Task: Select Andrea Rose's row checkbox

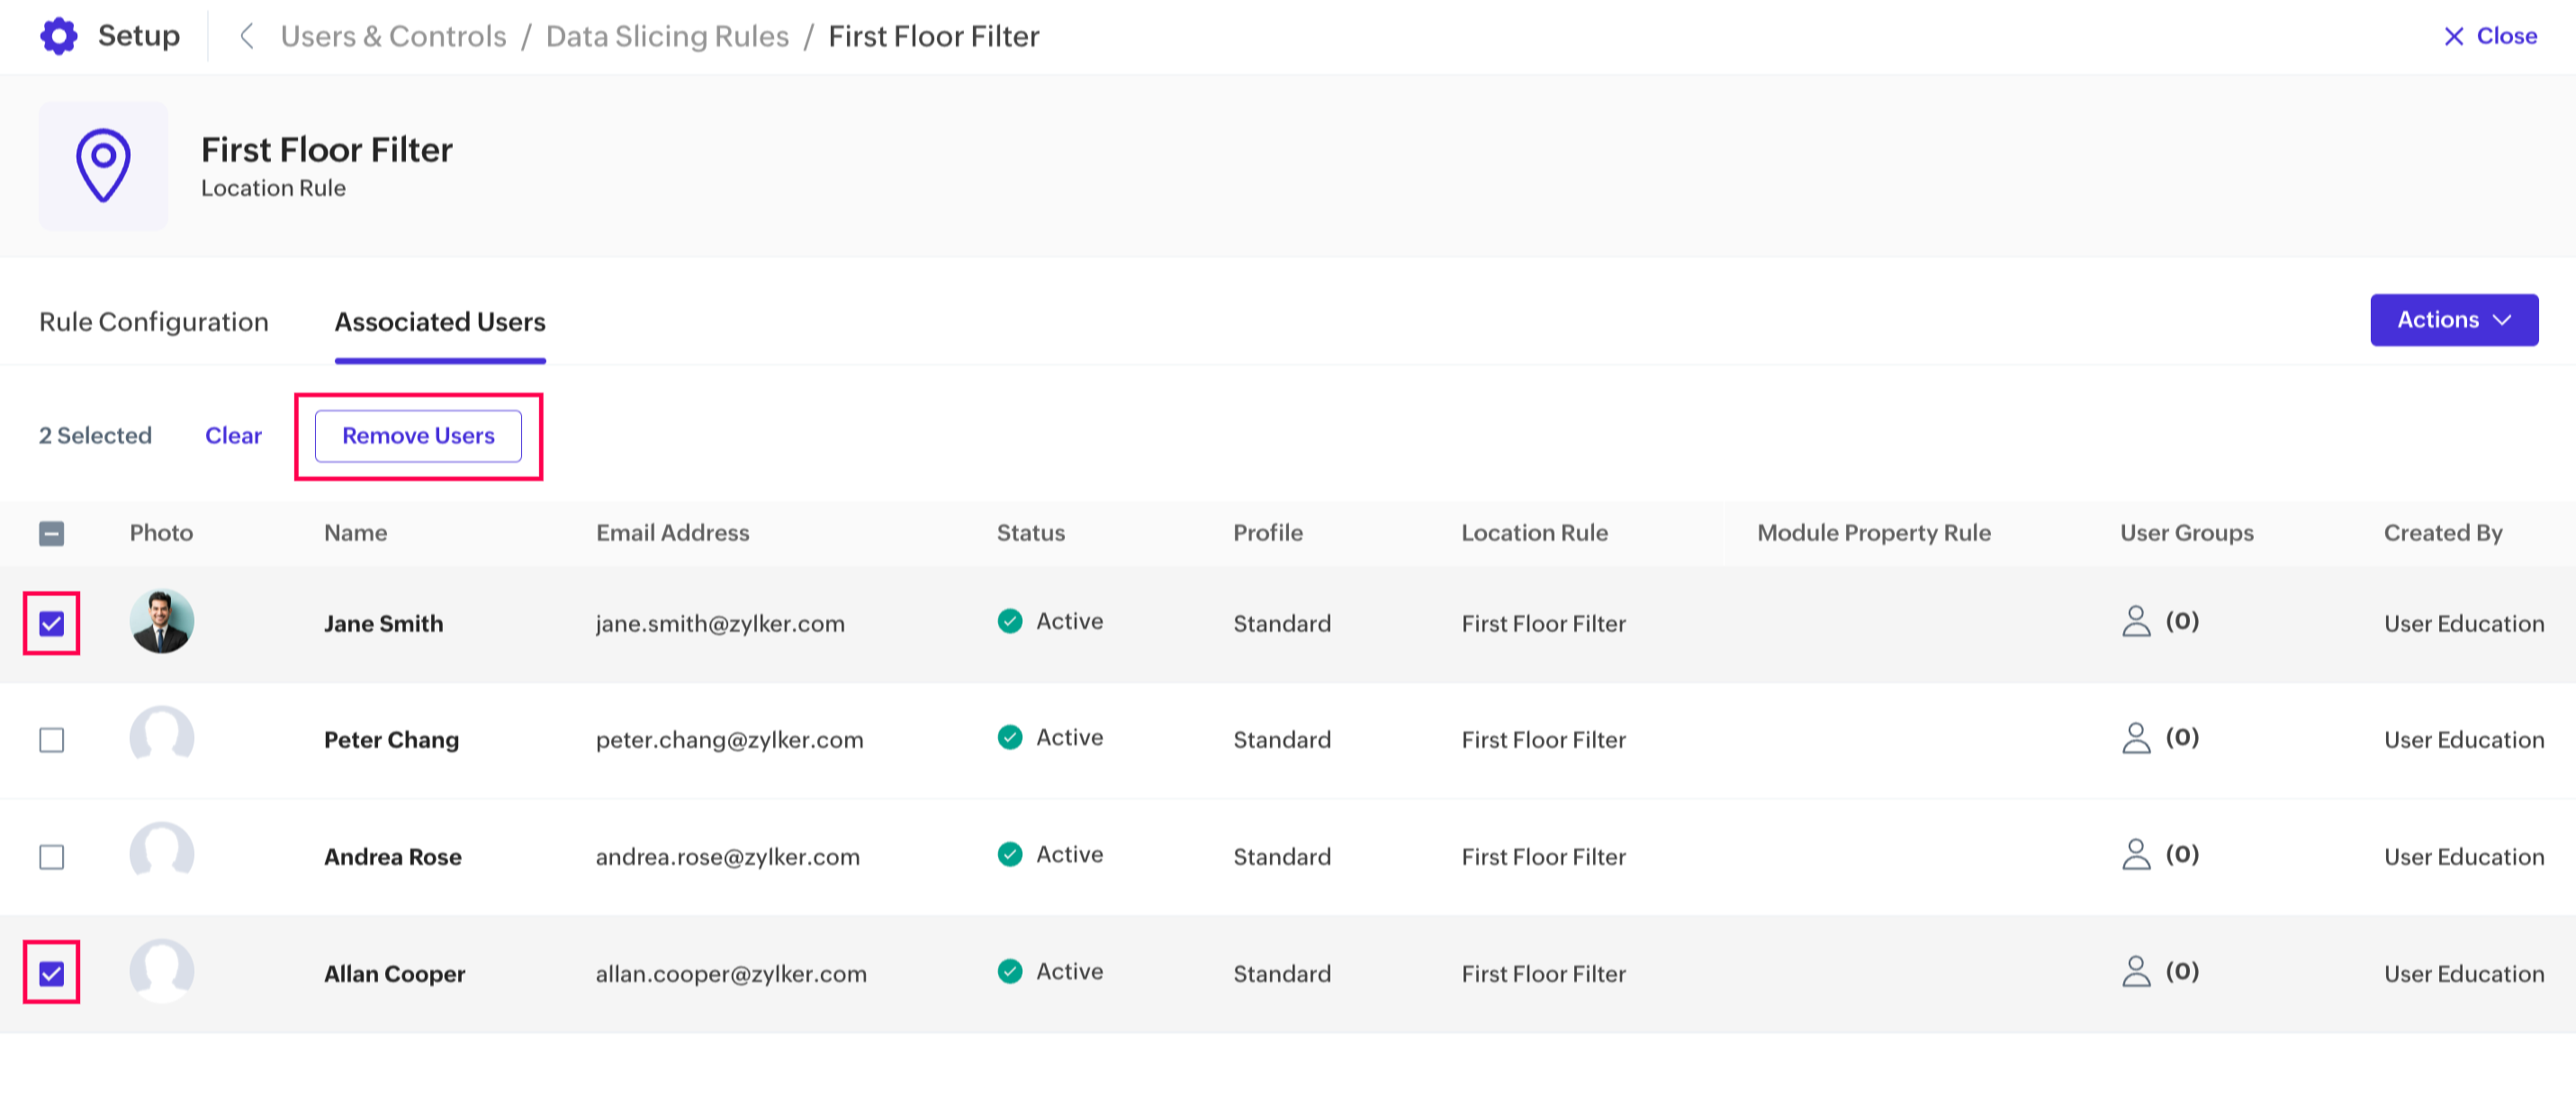Action: pyautogui.click(x=52, y=857)
